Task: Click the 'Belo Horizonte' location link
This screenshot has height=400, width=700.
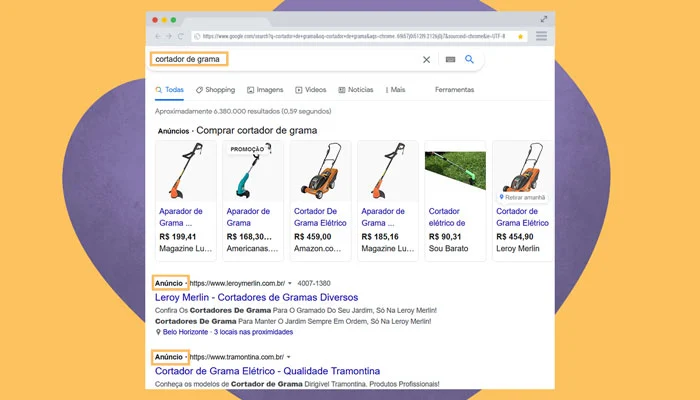Action: tap(185, 332)
